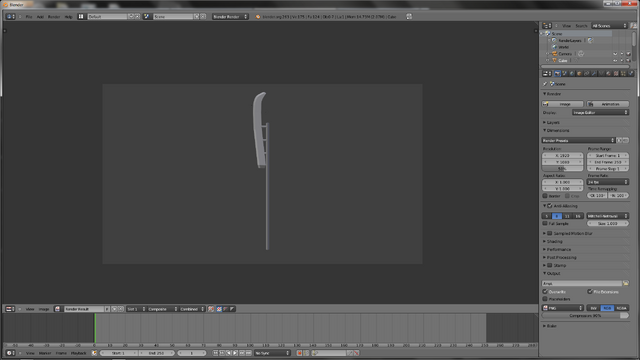Open the Modifiers wrench tab

click(x=594, y=73)
